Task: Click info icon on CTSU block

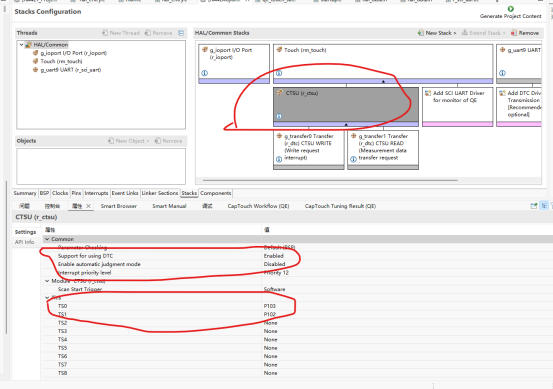Action: (x=279, y=116)
